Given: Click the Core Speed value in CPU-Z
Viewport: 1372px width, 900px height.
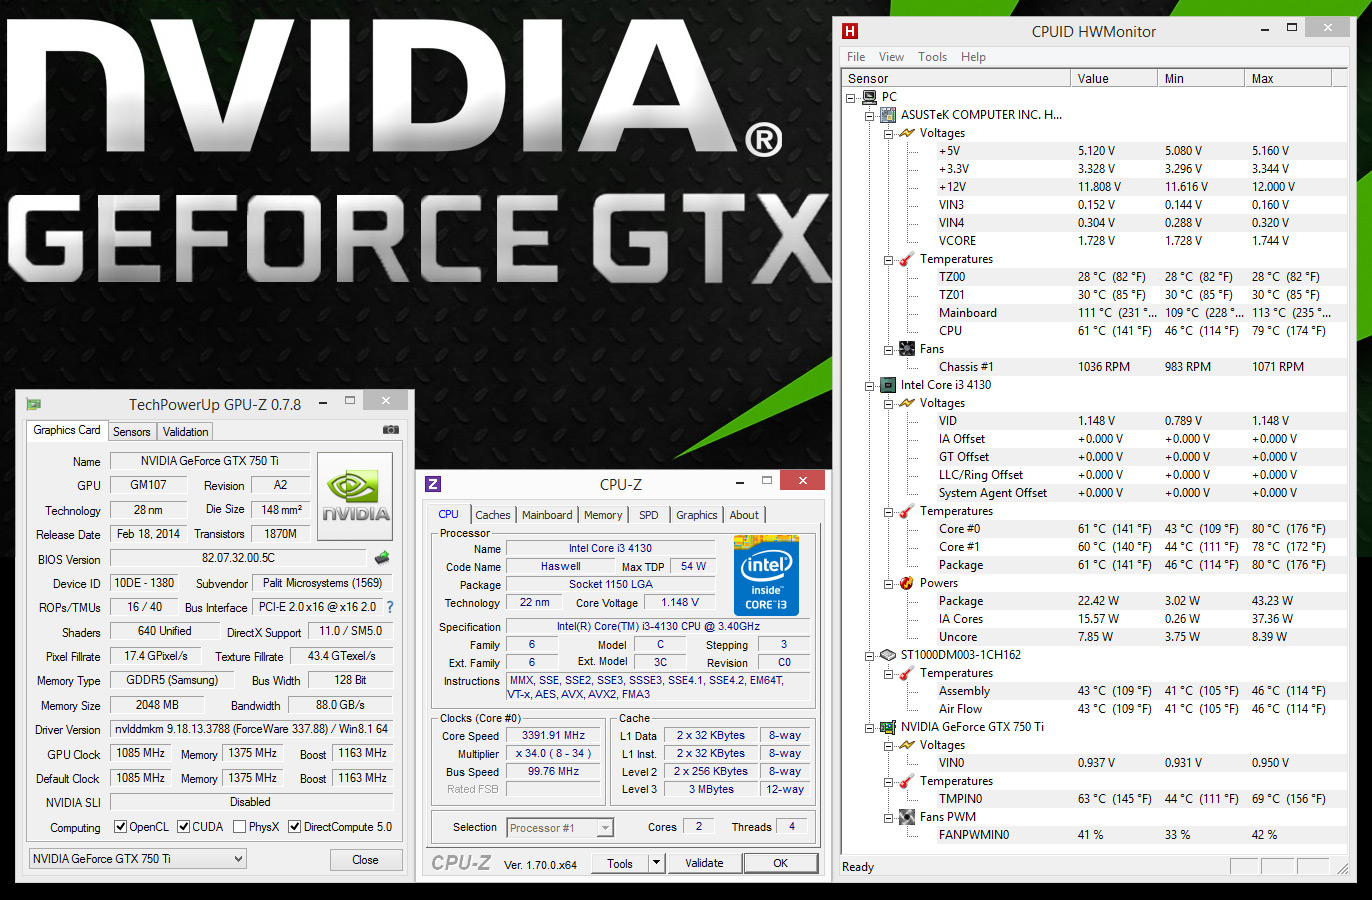Looking at the screenshot, I should pyautogui.click(x=553, y=735).
